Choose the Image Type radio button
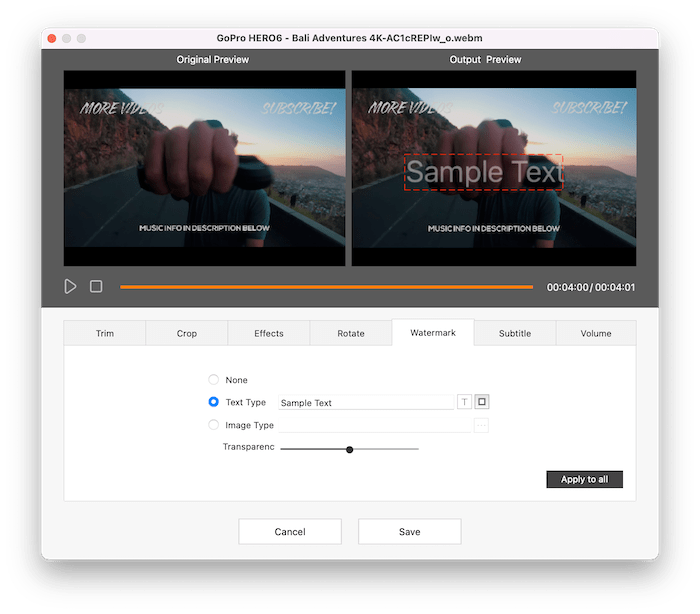Screen dimensions: 700x614 point(213,425)
